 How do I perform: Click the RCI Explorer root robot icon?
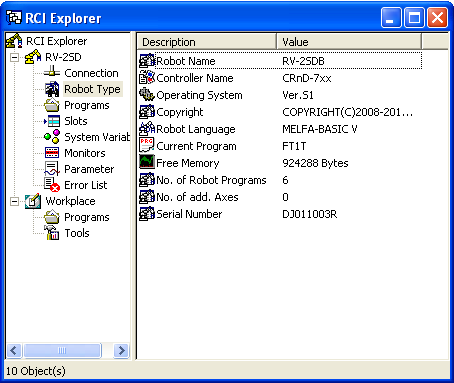click(14, 41)
